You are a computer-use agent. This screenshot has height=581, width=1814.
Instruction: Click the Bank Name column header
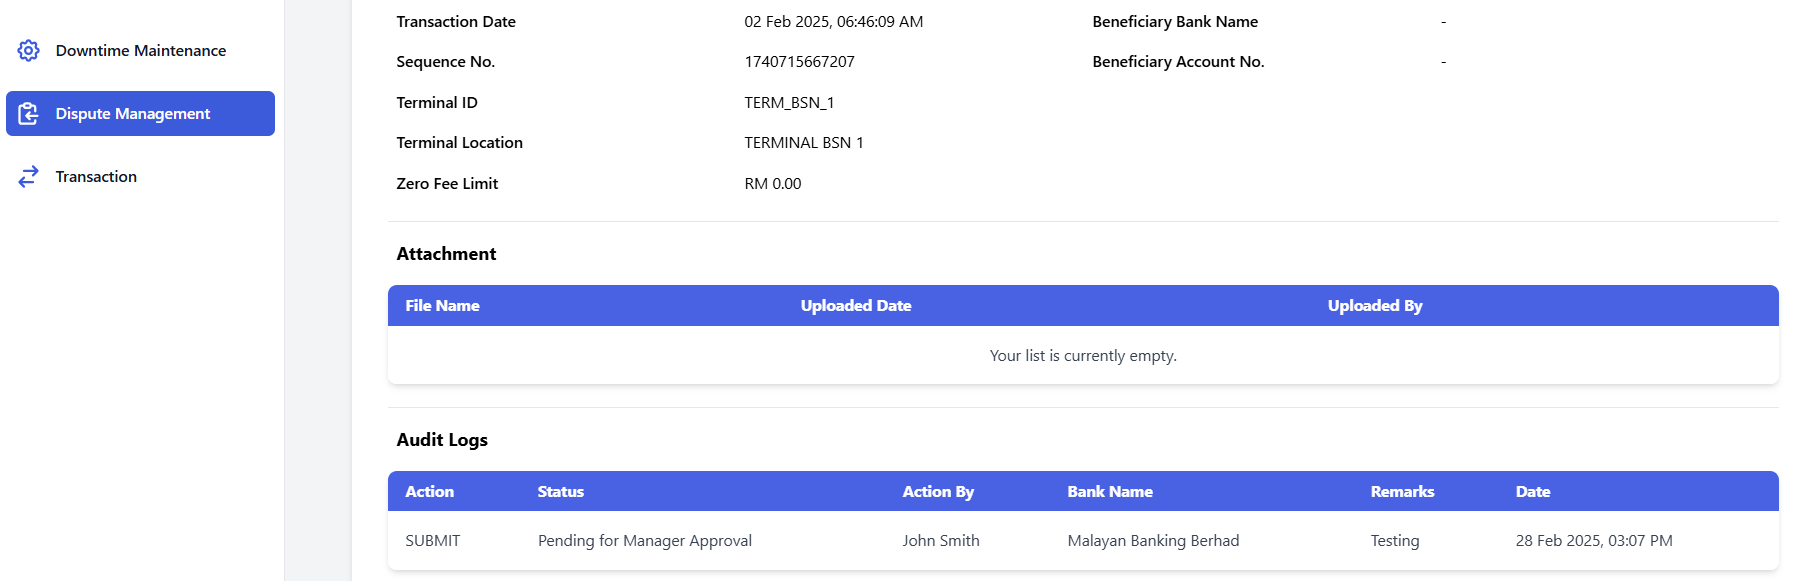pyautogui.click(x=1110, y=491)
